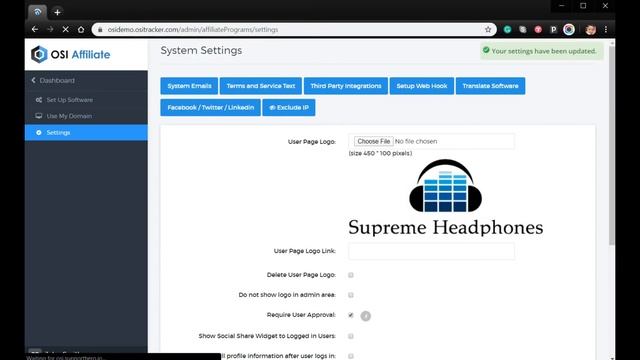640x360 pixels.
Task: Open System Emails settings
Action: point(189,86)
